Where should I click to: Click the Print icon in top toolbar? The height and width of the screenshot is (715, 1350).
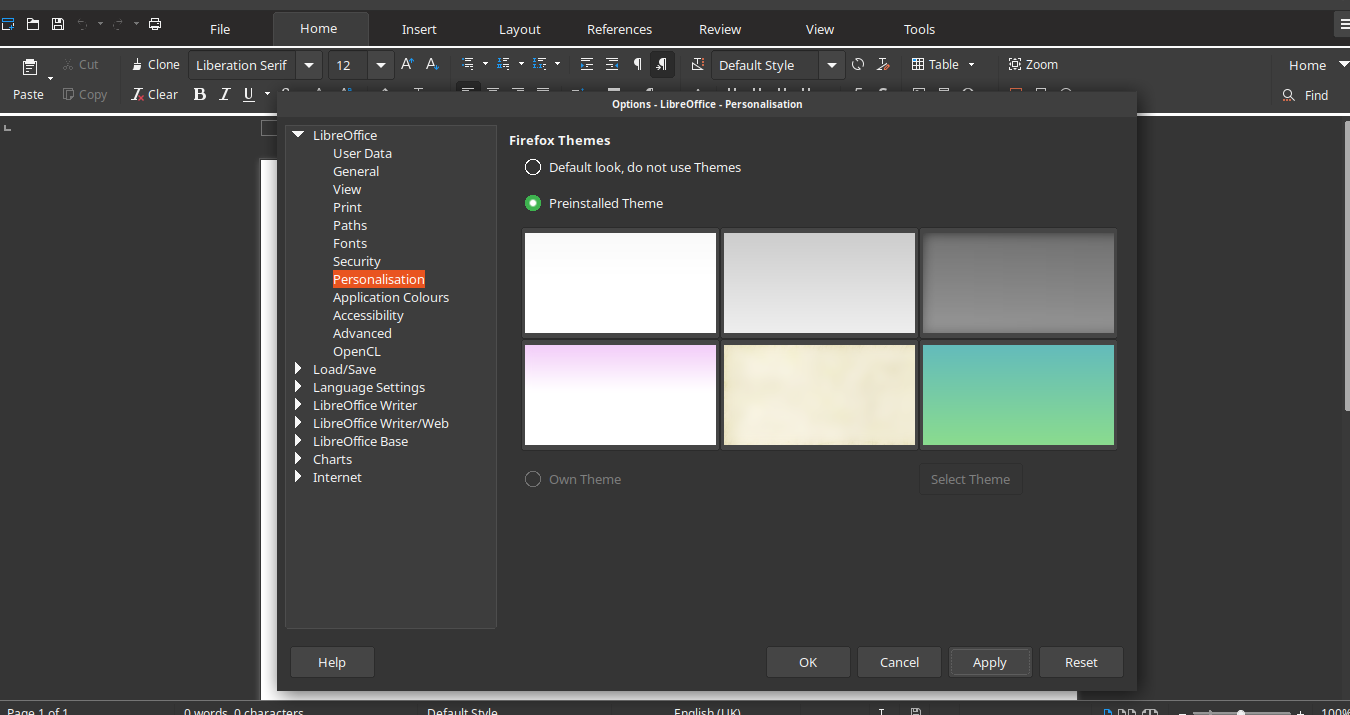(155, 24)
